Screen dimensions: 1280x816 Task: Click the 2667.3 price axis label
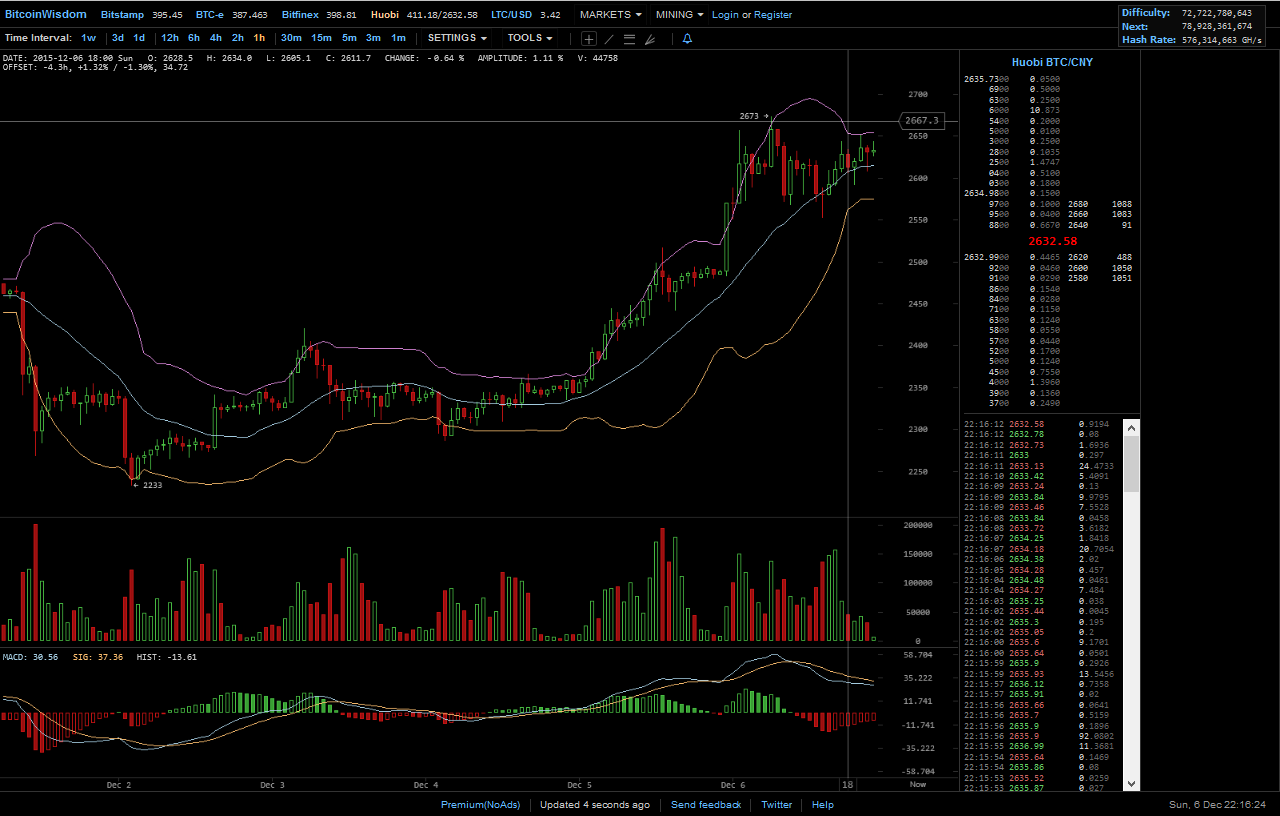click(x=921, y=121)
